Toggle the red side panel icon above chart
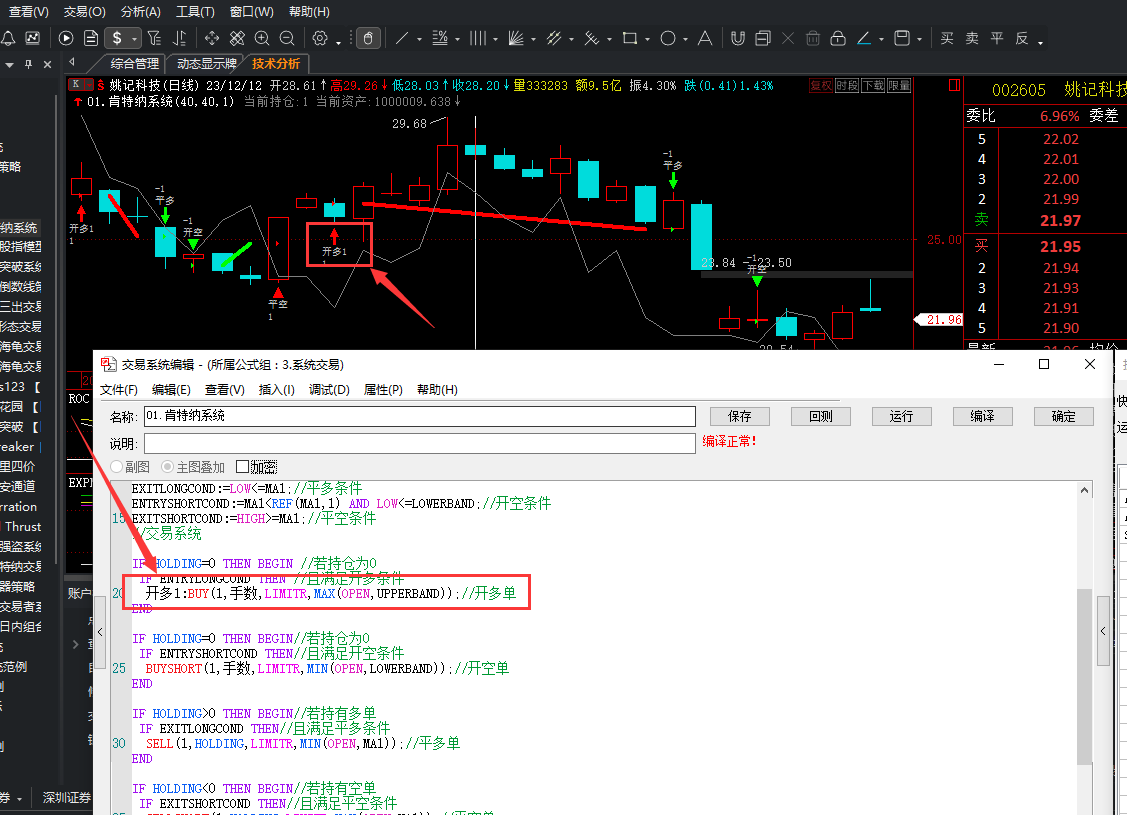Screen dimensions: 1127x815 pyautogui.click(x=954, y=86)
